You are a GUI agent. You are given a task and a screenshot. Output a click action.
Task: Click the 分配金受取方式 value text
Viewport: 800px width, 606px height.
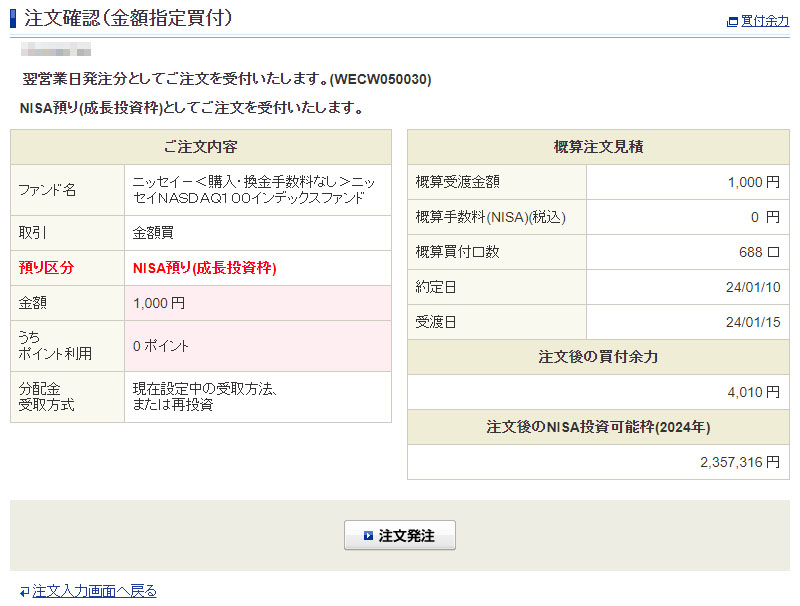pyautogui.click(x=204, y=397)
